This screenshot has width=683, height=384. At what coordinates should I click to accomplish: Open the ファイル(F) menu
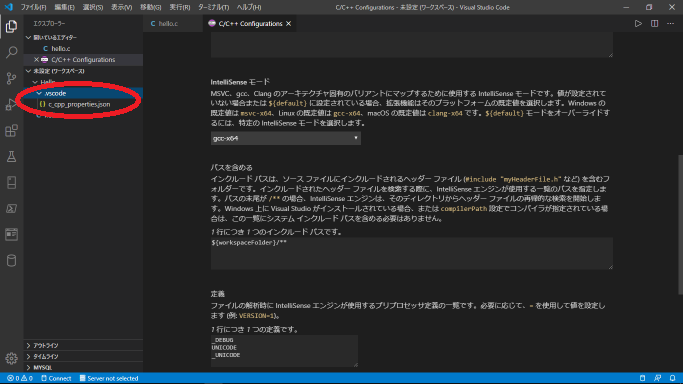tap(33, 7)
